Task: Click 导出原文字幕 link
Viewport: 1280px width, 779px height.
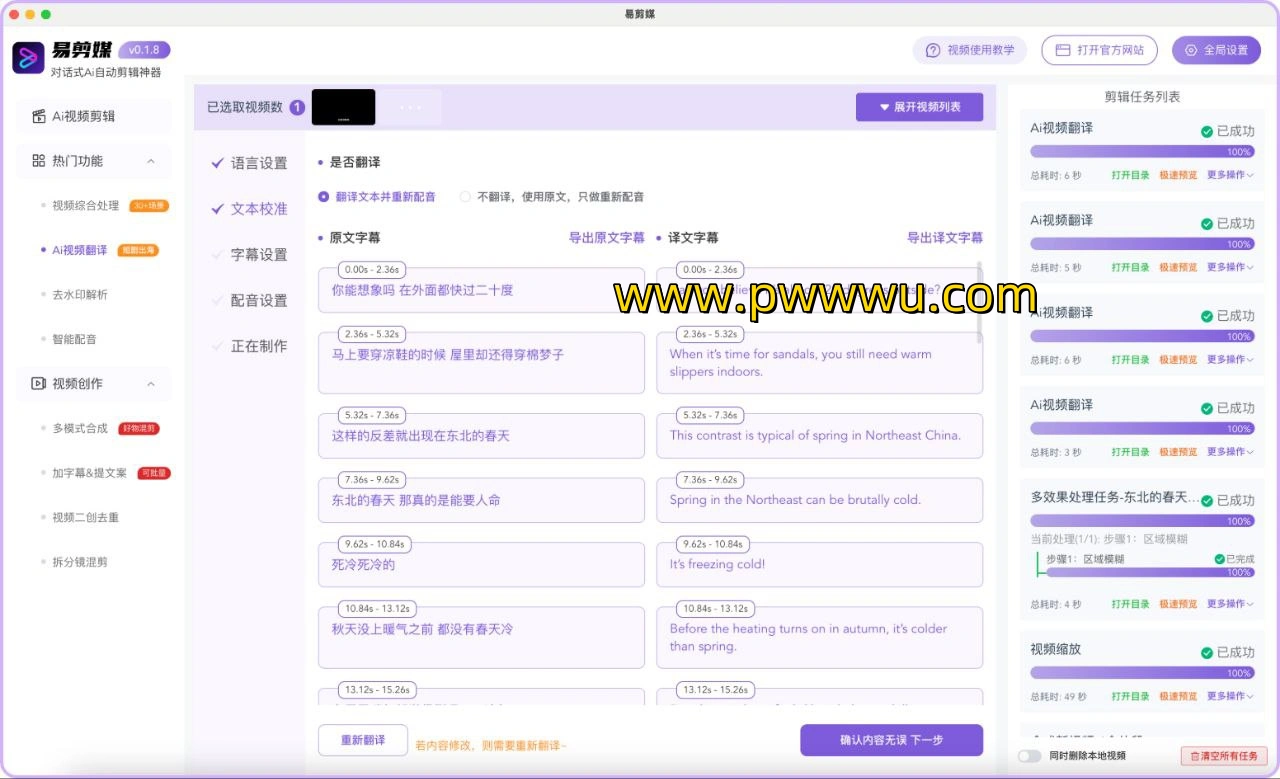Action: click(607, 238)
